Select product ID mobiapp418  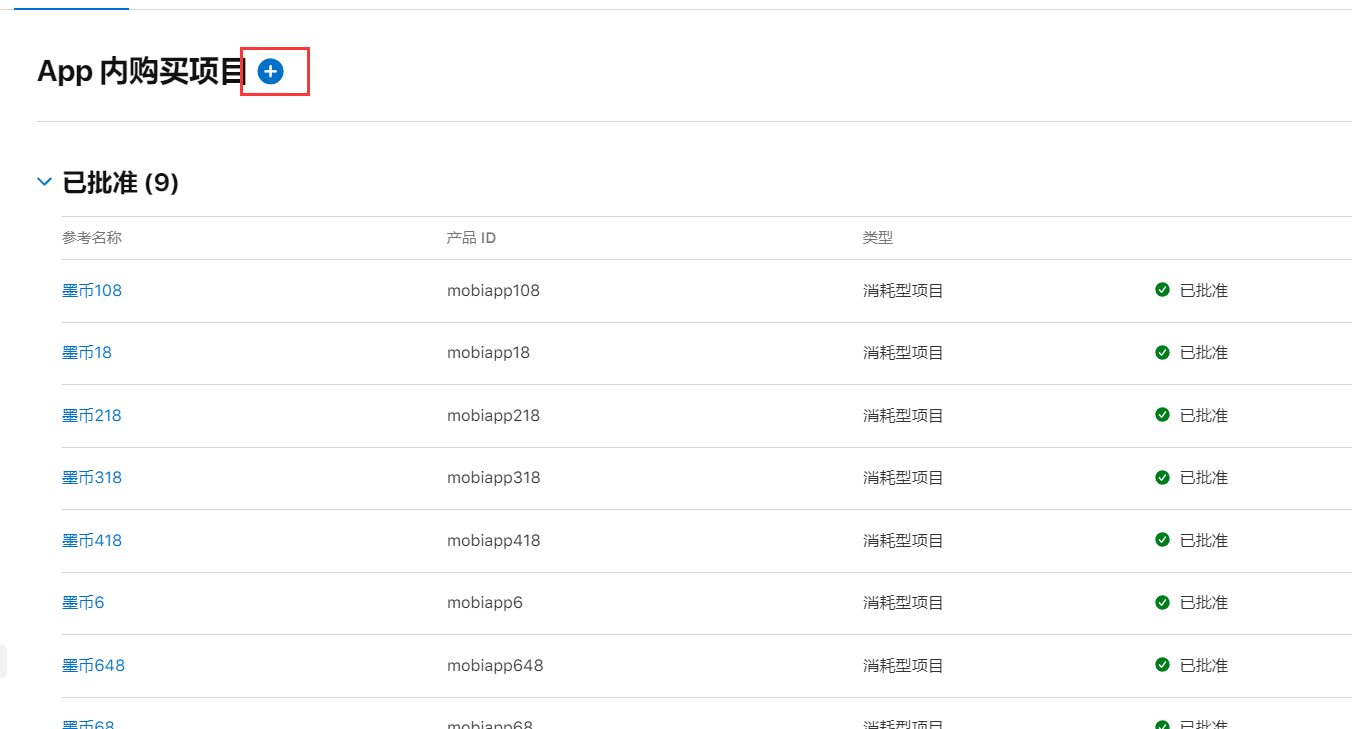[x=493, y=540]
